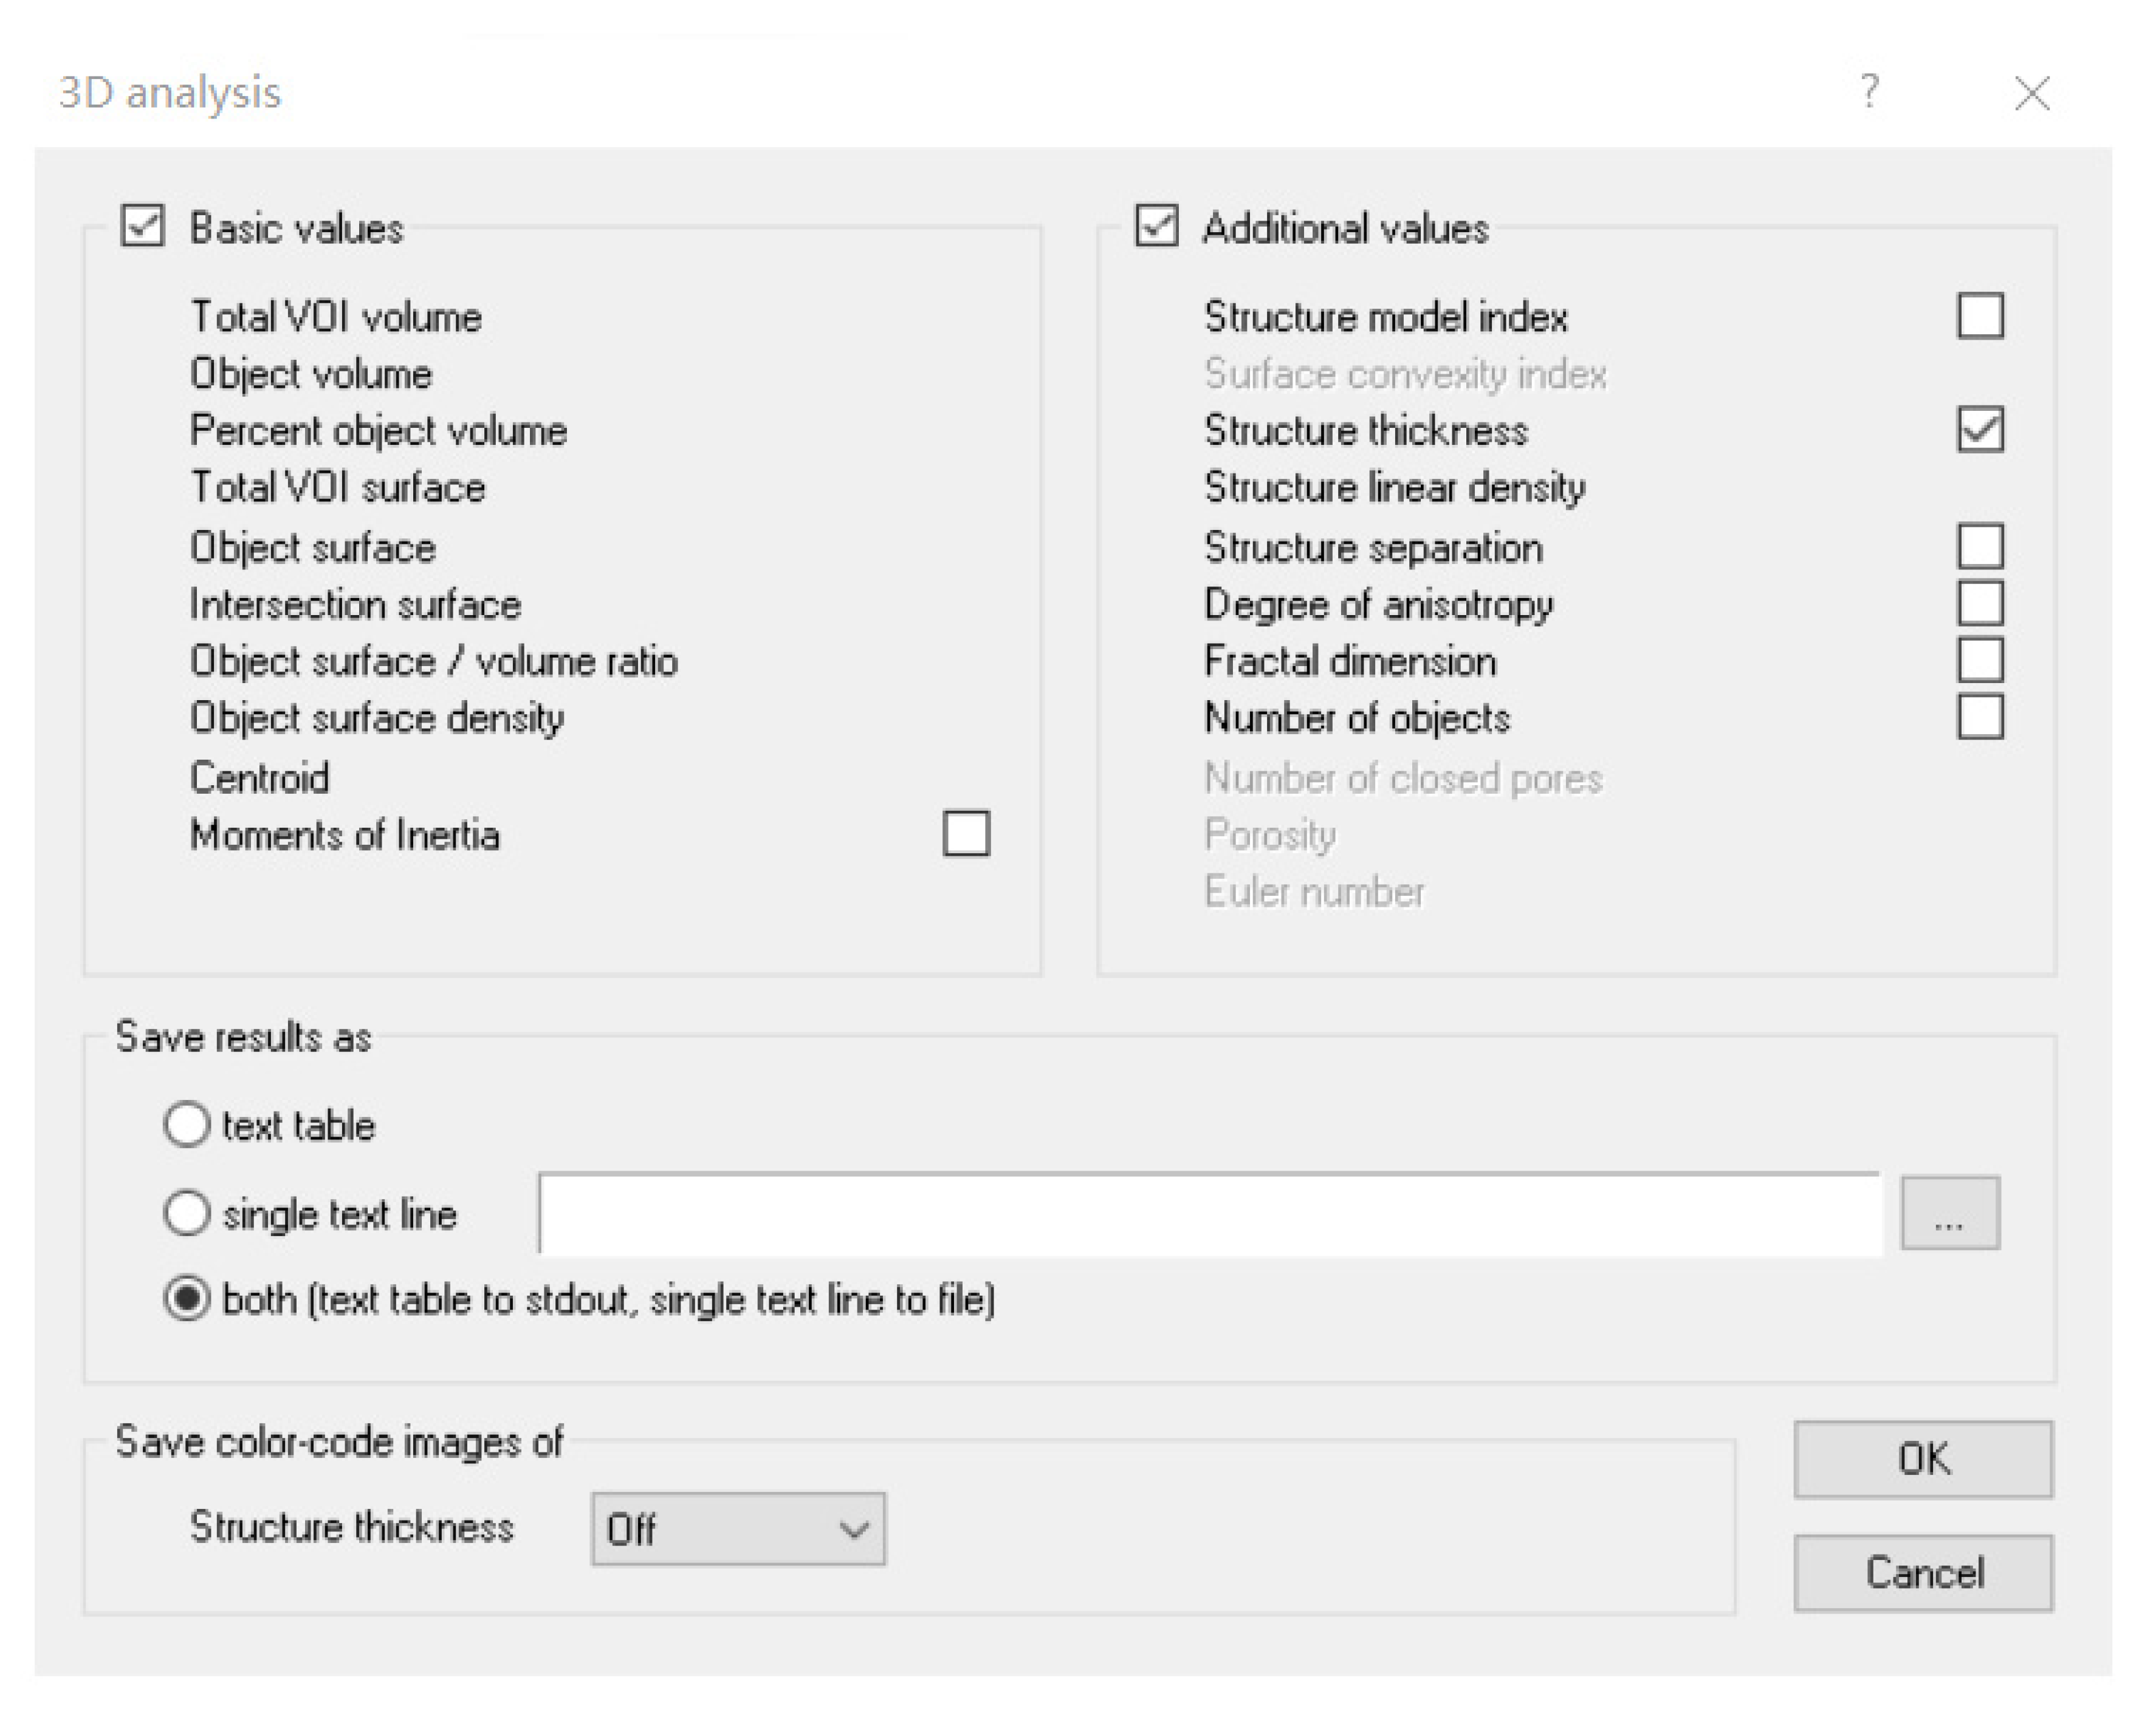Click the dropdown arrow next to Off
Viewport: 2156px width, 1712px height.
(x=853, y=1528)
